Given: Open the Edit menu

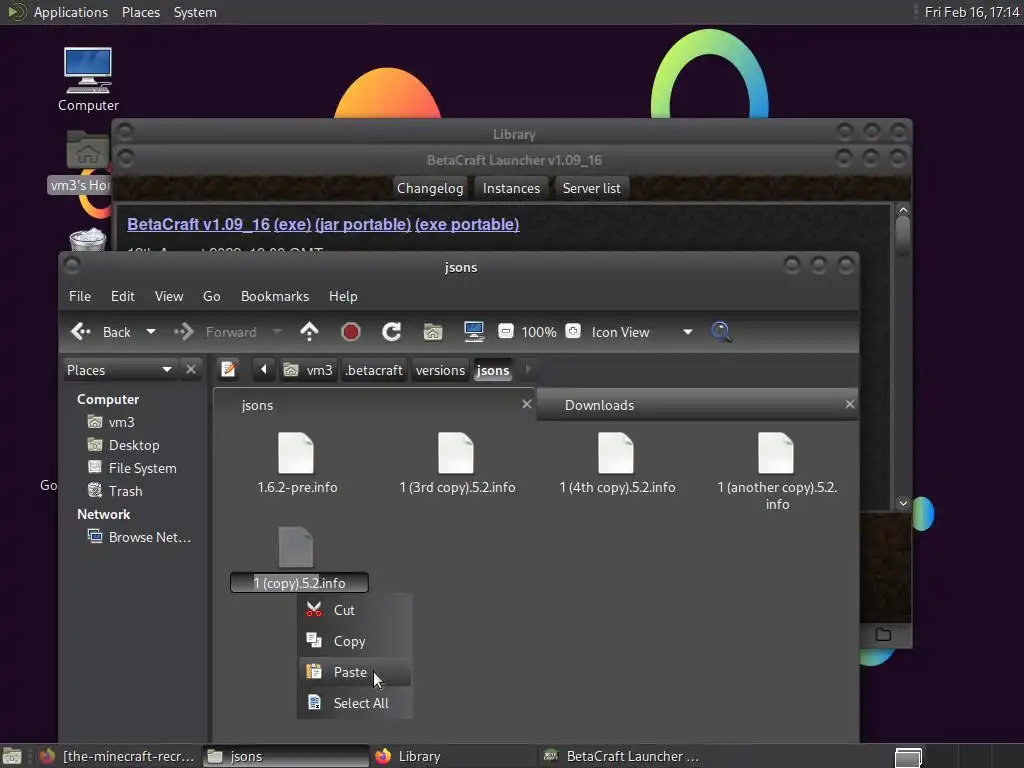Looking at the screenshot, I should (123, 296).
